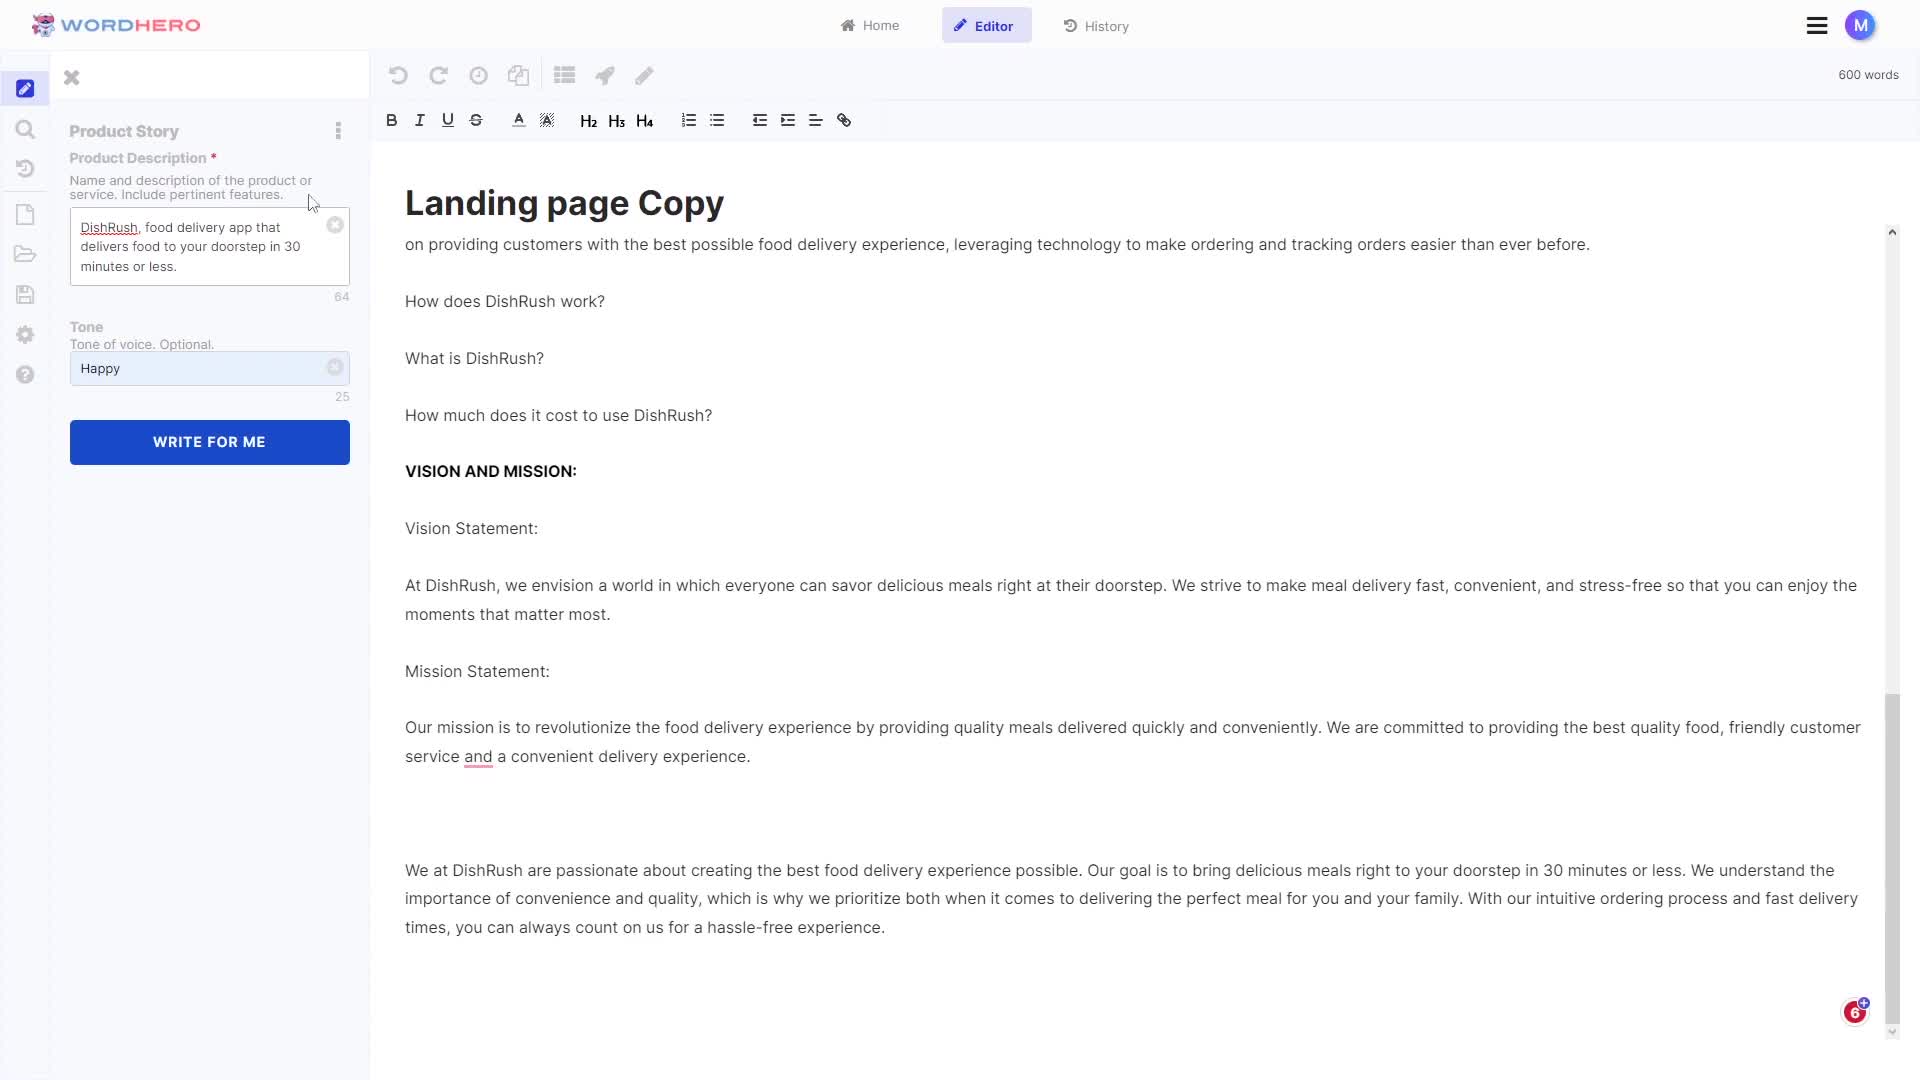Toggle bold formatting
This screenshot has width=1920, height=1080.
[x=392, y=120]
